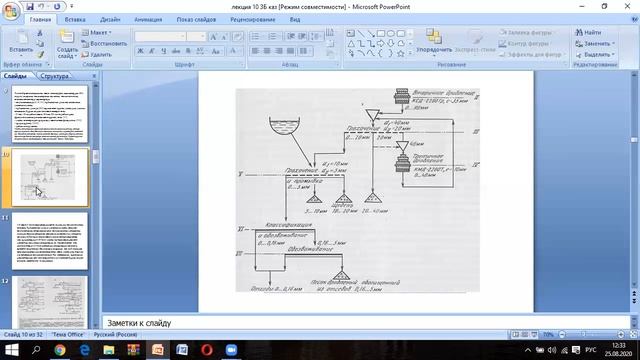Open quick access toolbar customization arrow
This screenshot has width=640, height=360.
click(72, 7)
